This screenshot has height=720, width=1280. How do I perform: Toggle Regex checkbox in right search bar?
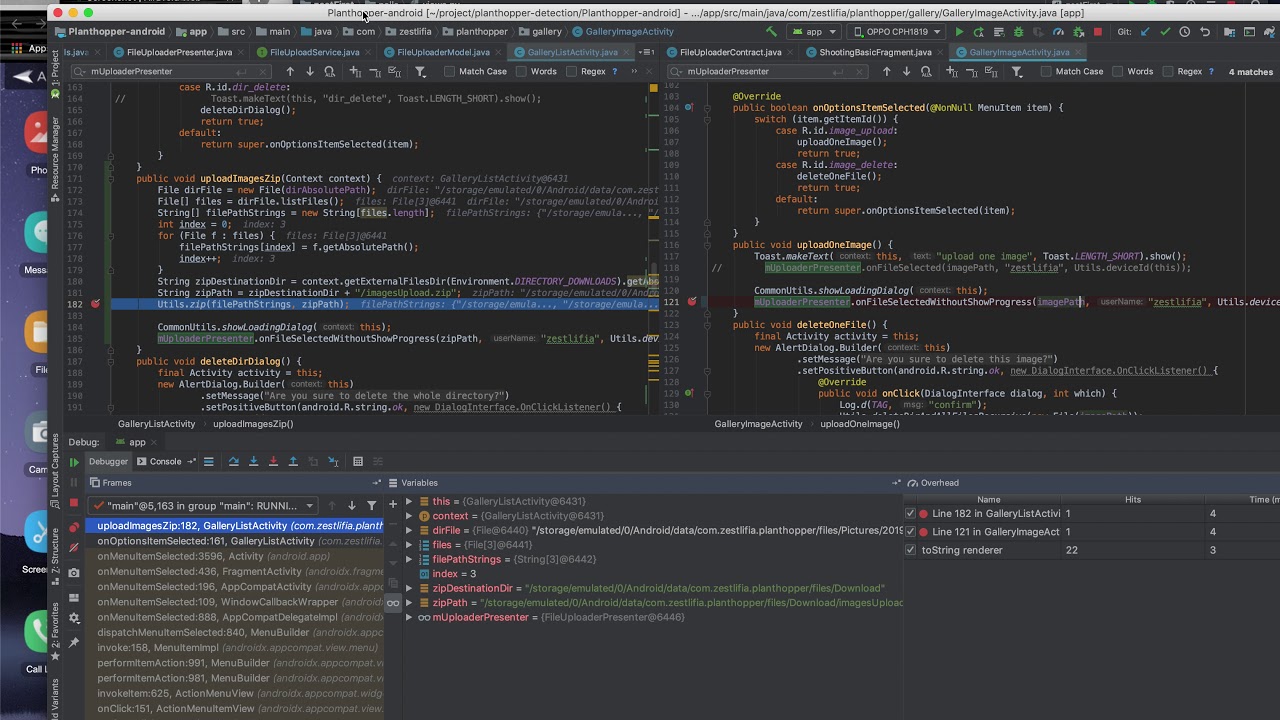click(x=1168, y=72)
